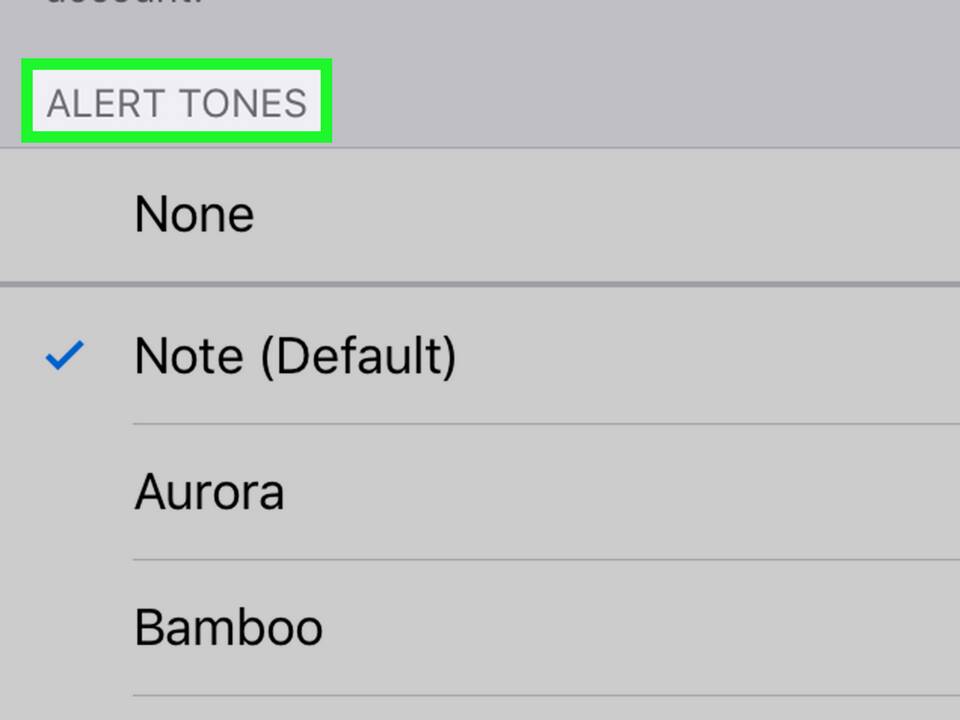Click the gray gap between None and Note
This screenshot has width=960, height=720.
click(x=480, y=285)
